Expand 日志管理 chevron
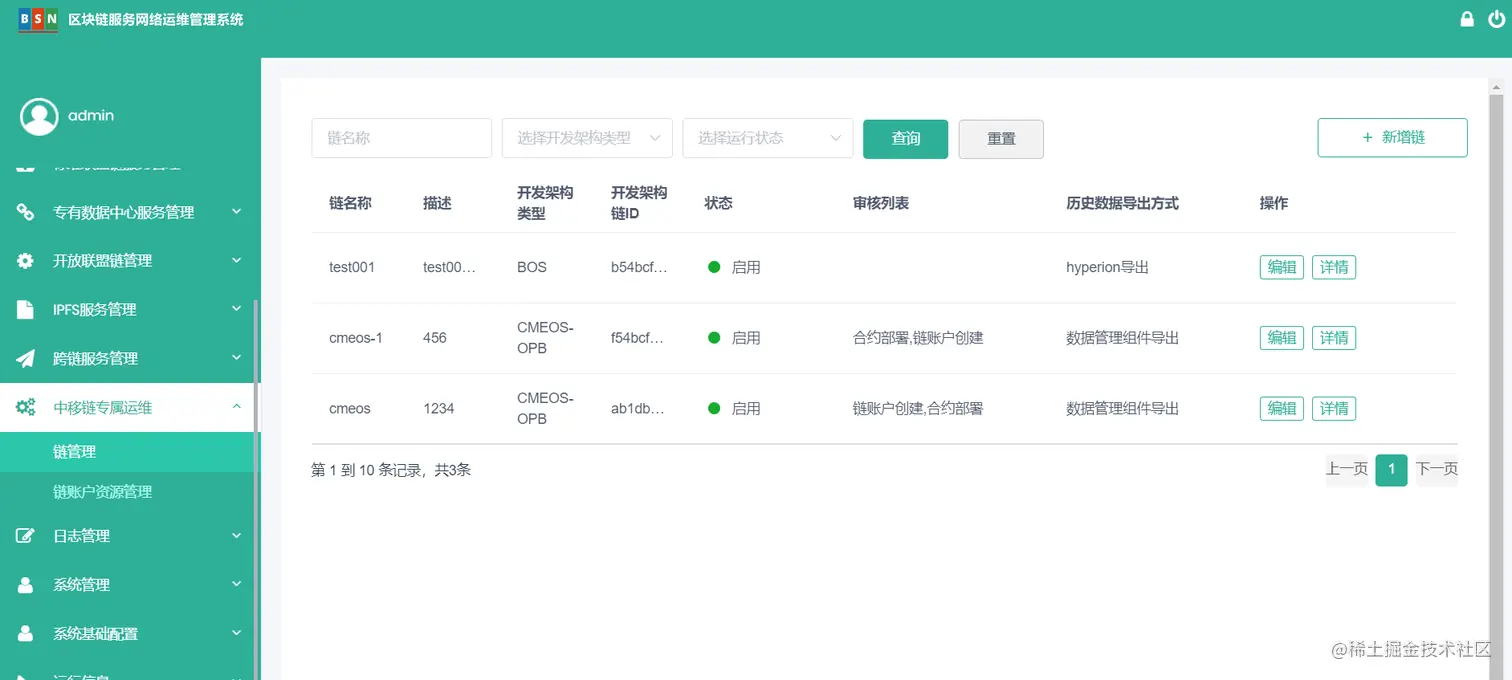1512x680 pixels. coord(237,535)
